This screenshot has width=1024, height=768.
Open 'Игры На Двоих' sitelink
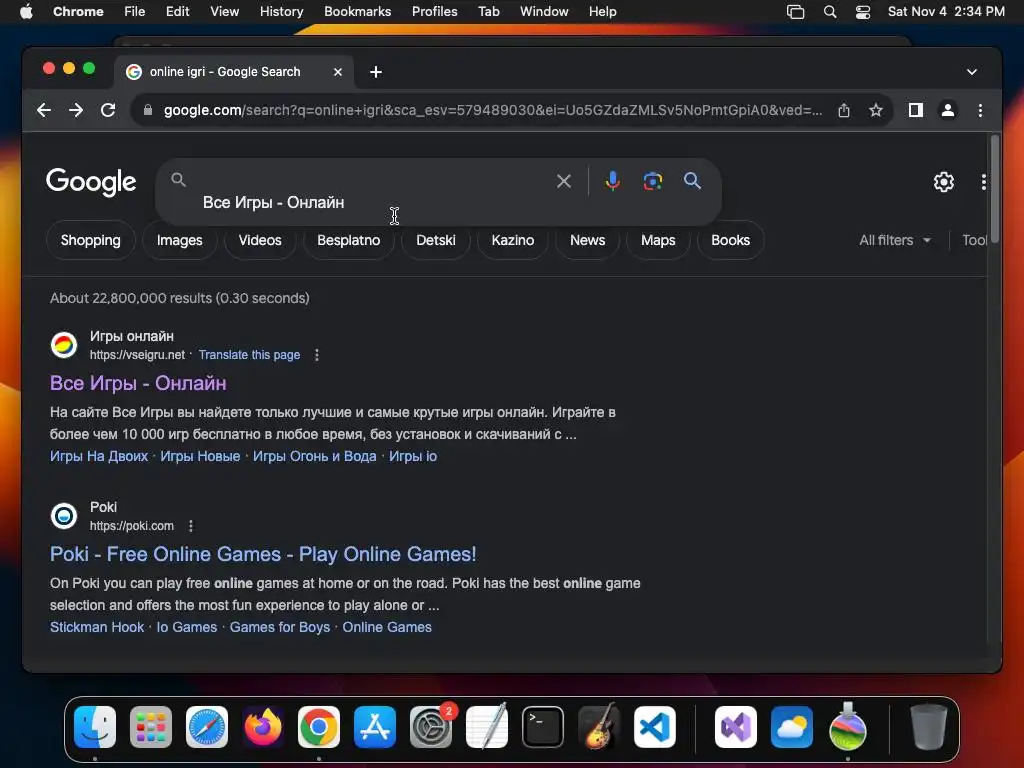(x=99, y=456)
